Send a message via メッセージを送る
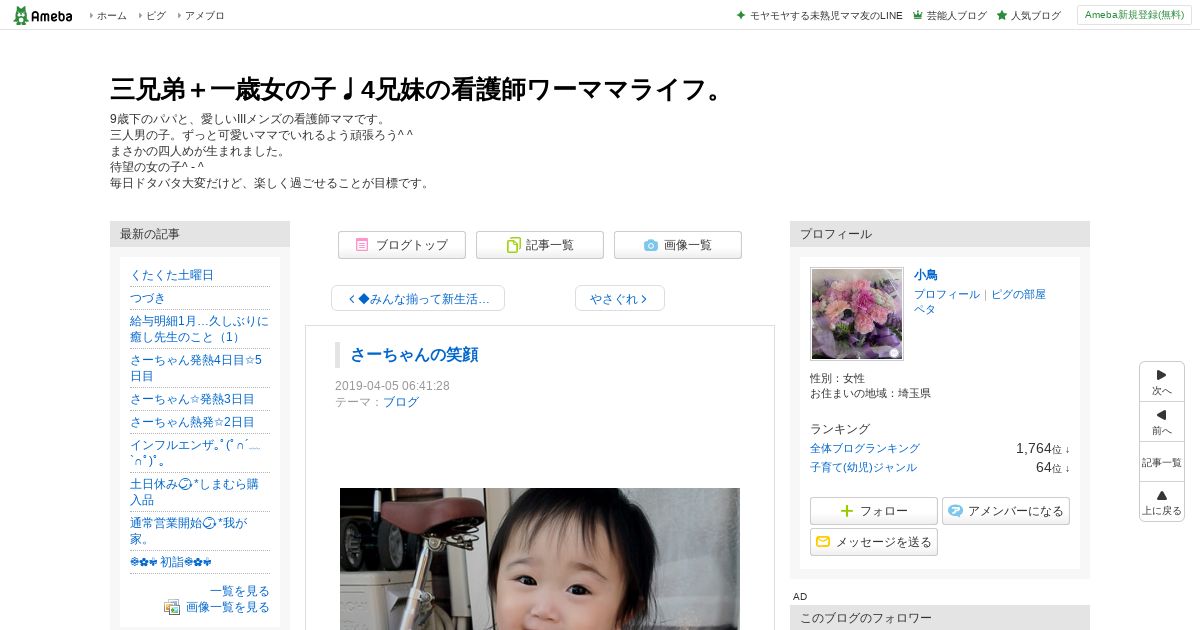This screenshot has width=1200, height=630. click(x=874, y=542)
